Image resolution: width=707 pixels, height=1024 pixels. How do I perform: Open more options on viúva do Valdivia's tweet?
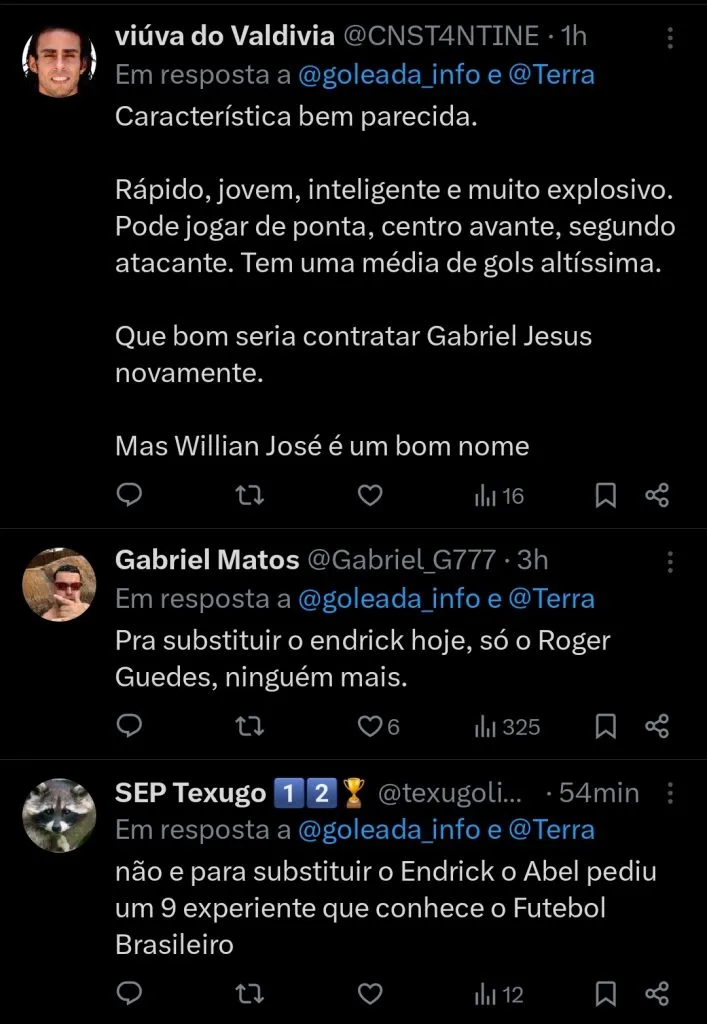[670, 36]
